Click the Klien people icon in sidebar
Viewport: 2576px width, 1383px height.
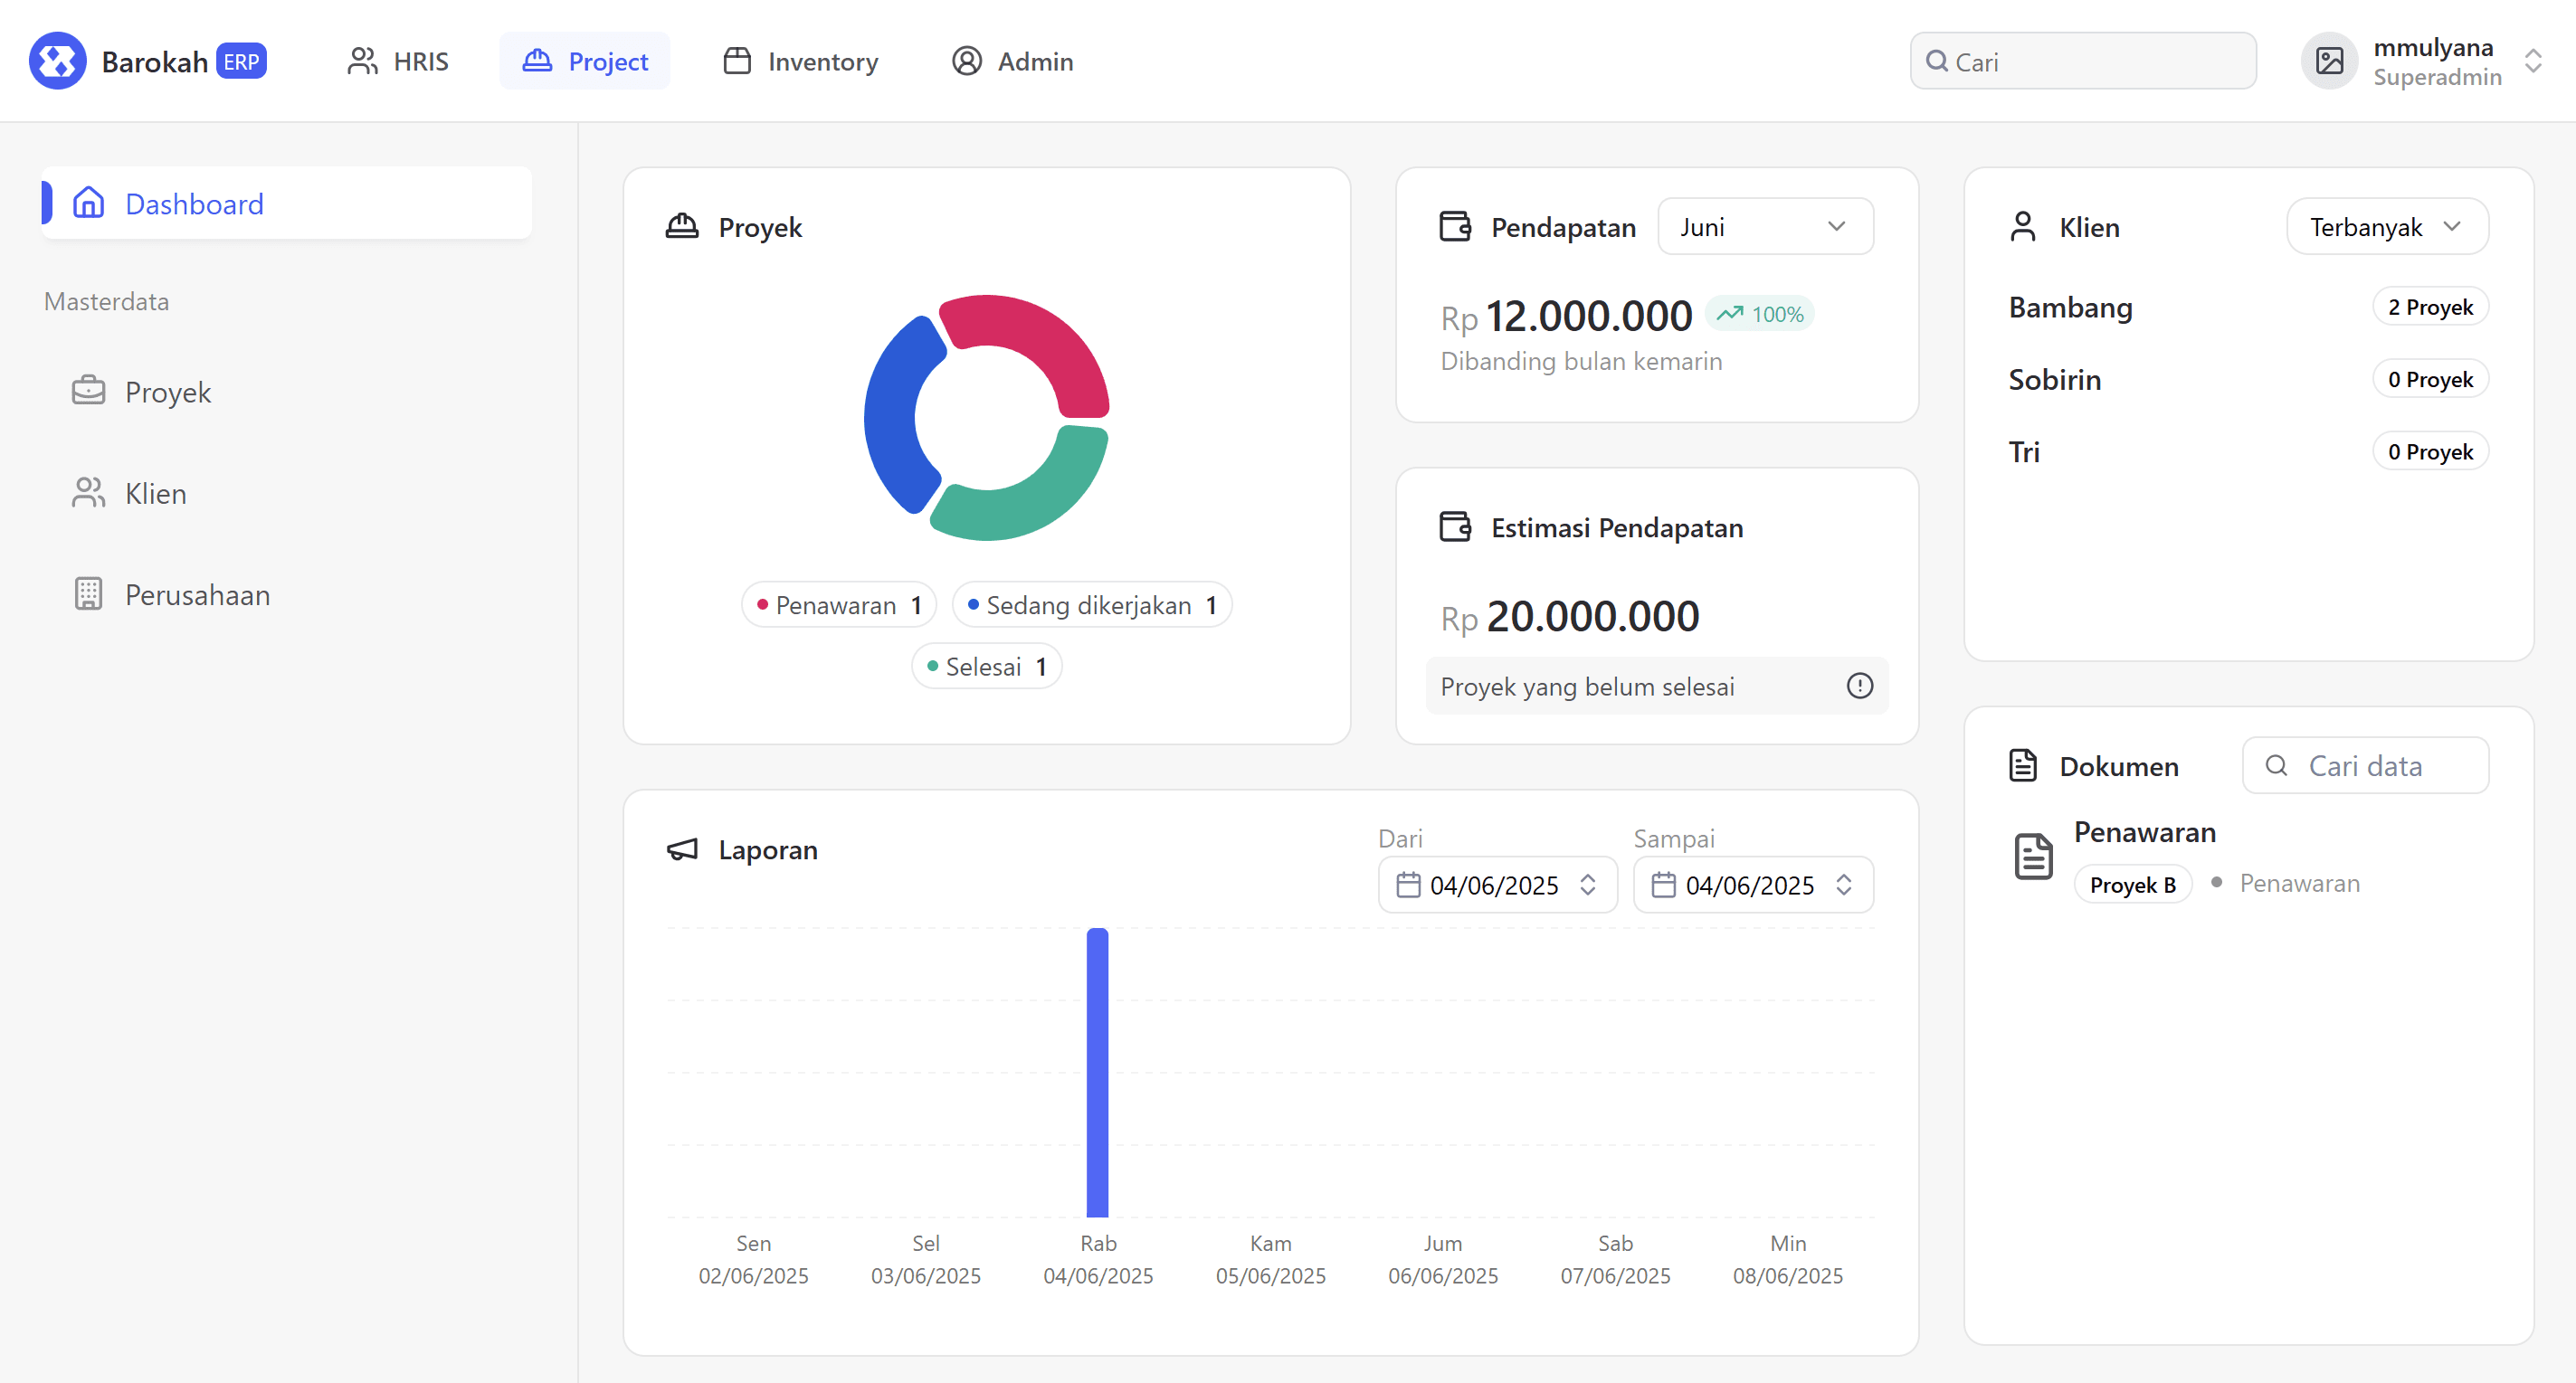point(88,492)
